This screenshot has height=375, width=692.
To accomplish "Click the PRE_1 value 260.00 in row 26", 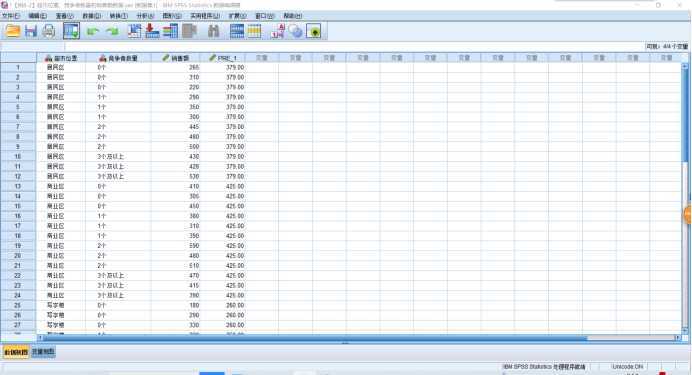I will (223, 315).
